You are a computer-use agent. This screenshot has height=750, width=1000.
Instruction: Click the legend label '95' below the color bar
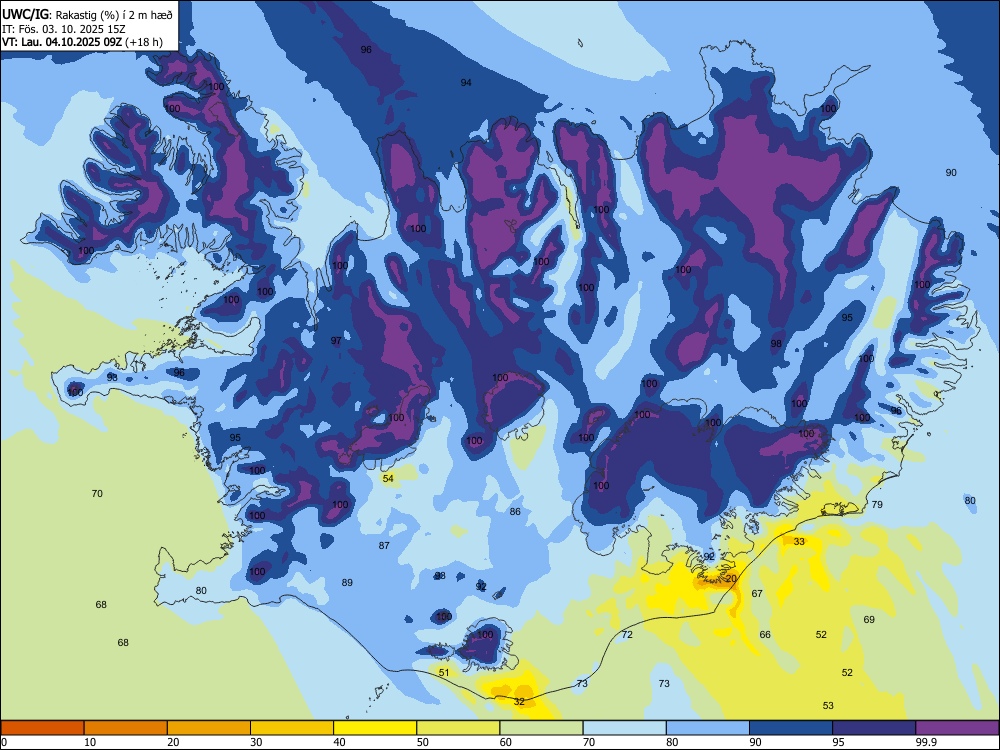tap(839, 742)
